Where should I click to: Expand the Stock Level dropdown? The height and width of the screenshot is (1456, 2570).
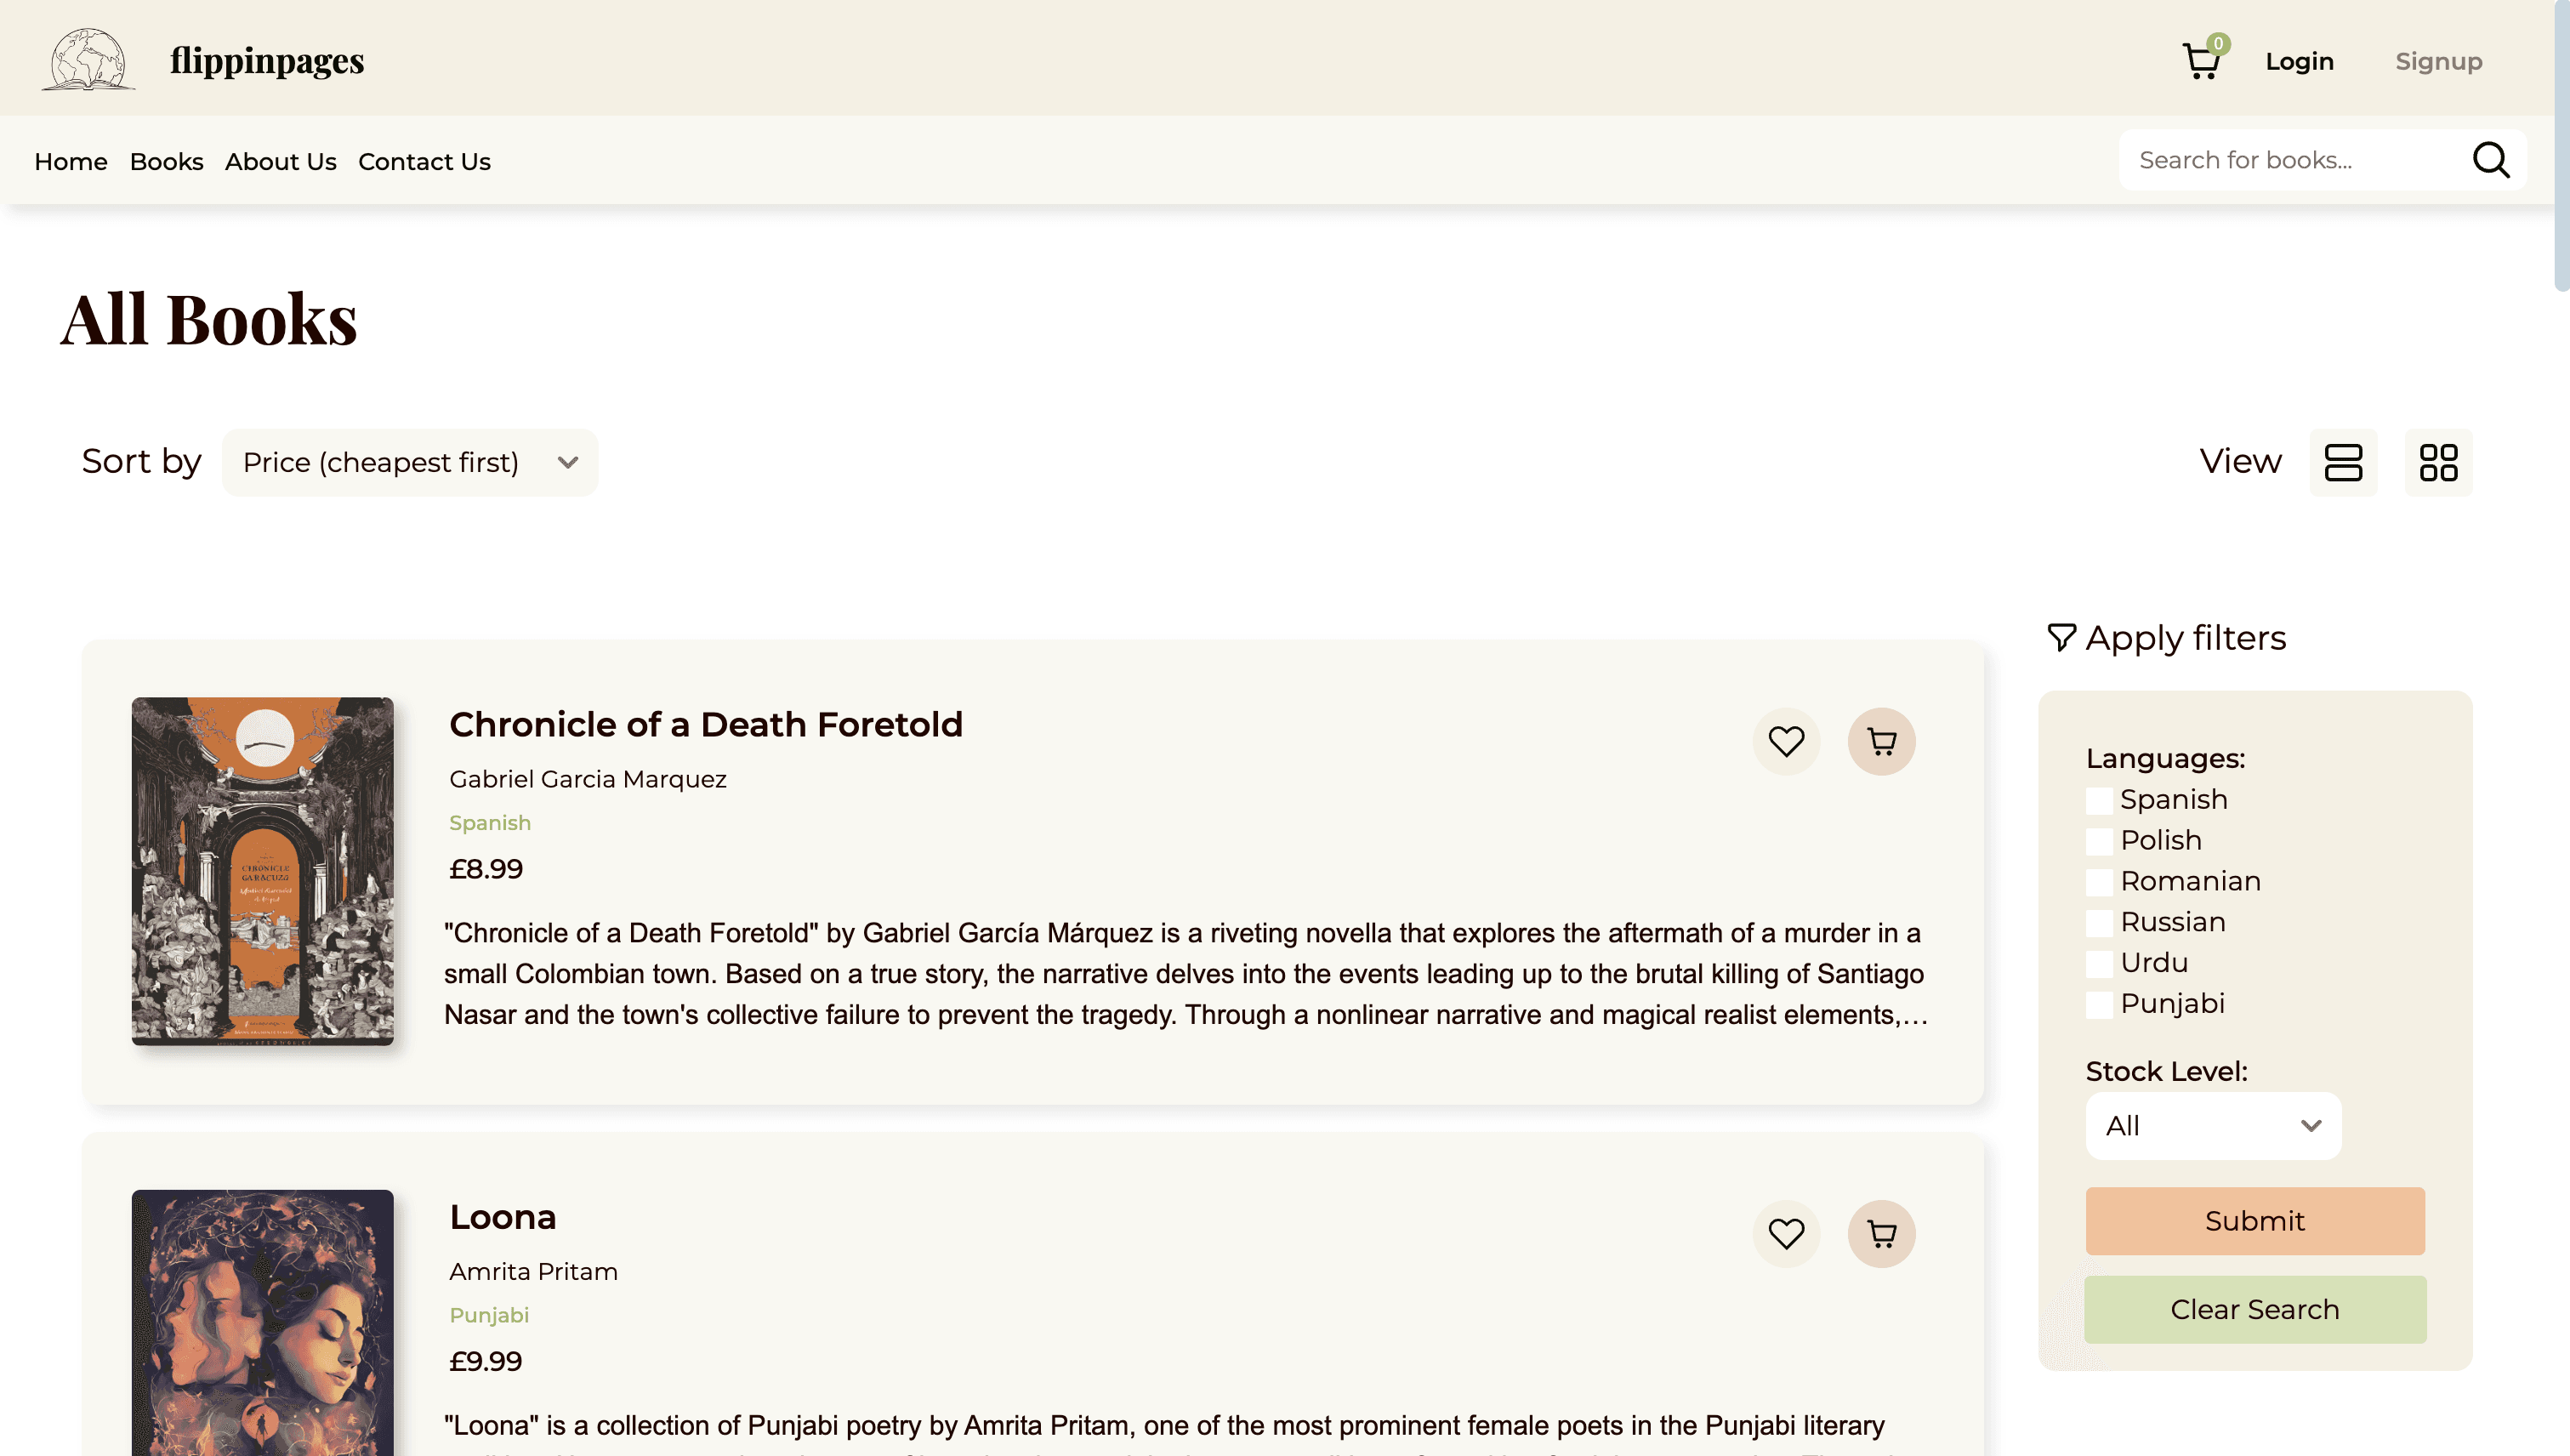tap(2213, 1126)
